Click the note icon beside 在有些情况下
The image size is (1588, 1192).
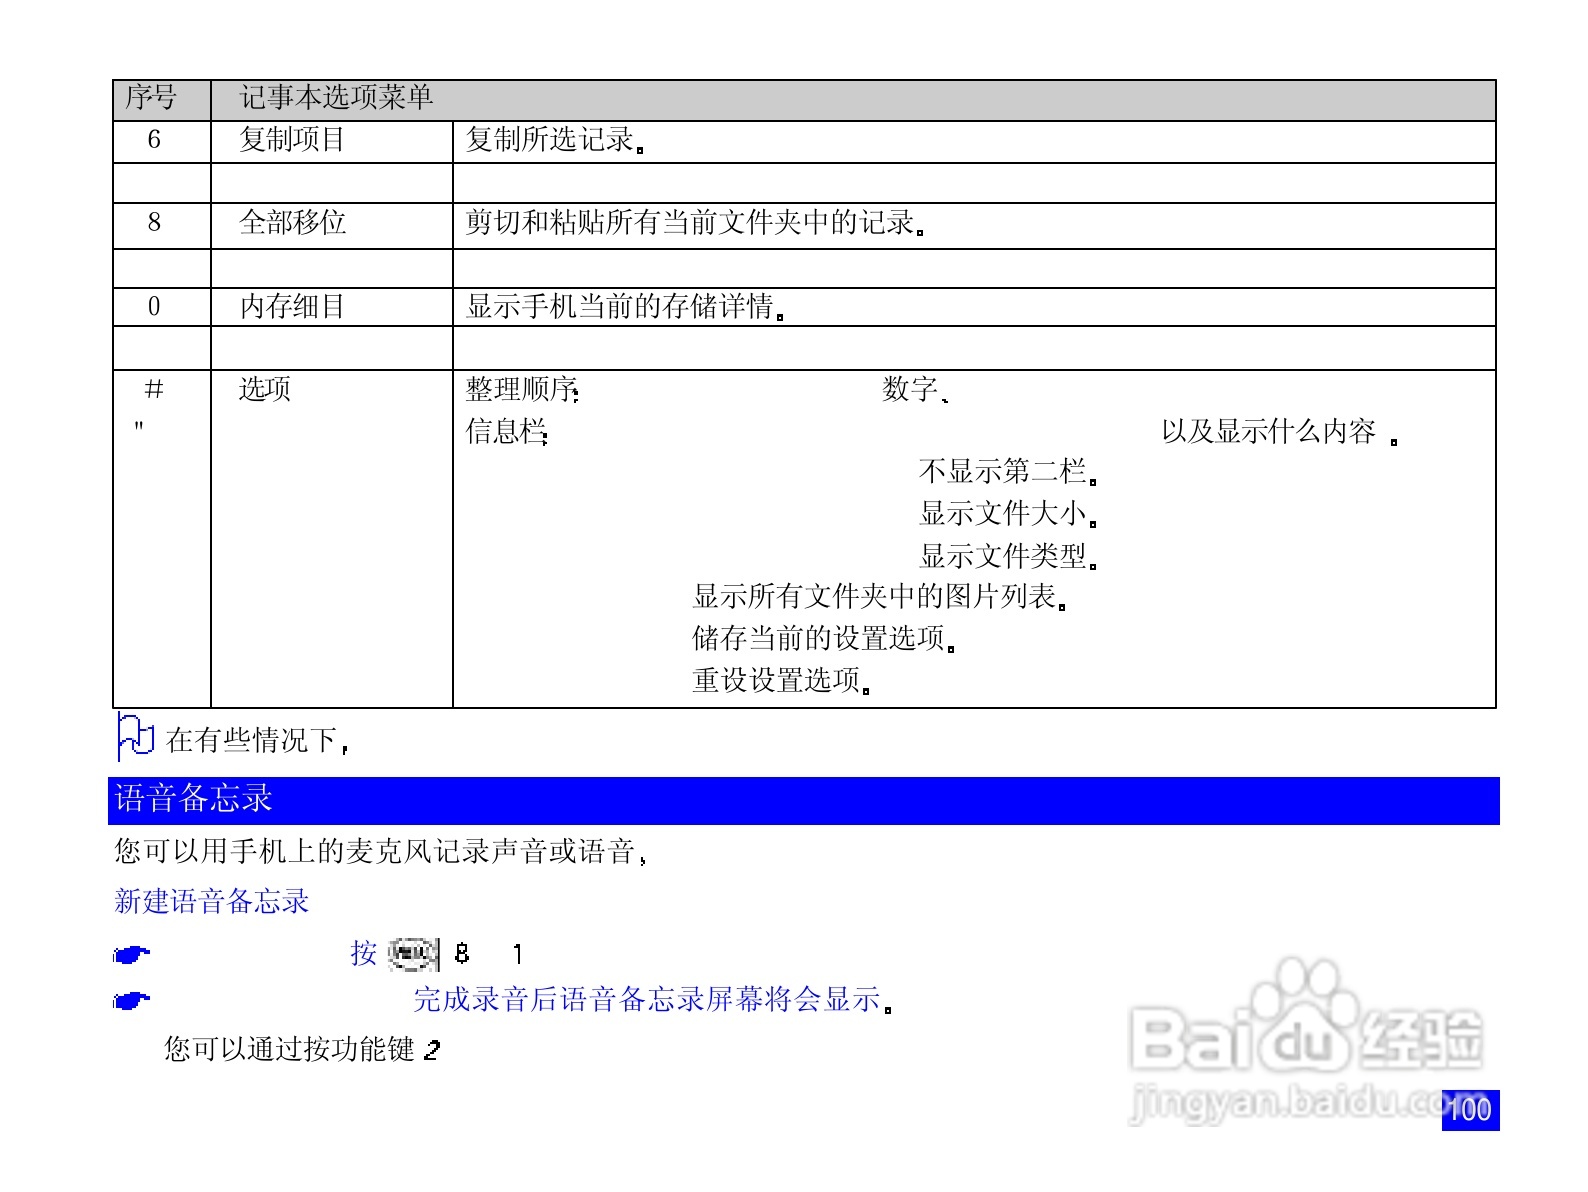pos(135,737)
